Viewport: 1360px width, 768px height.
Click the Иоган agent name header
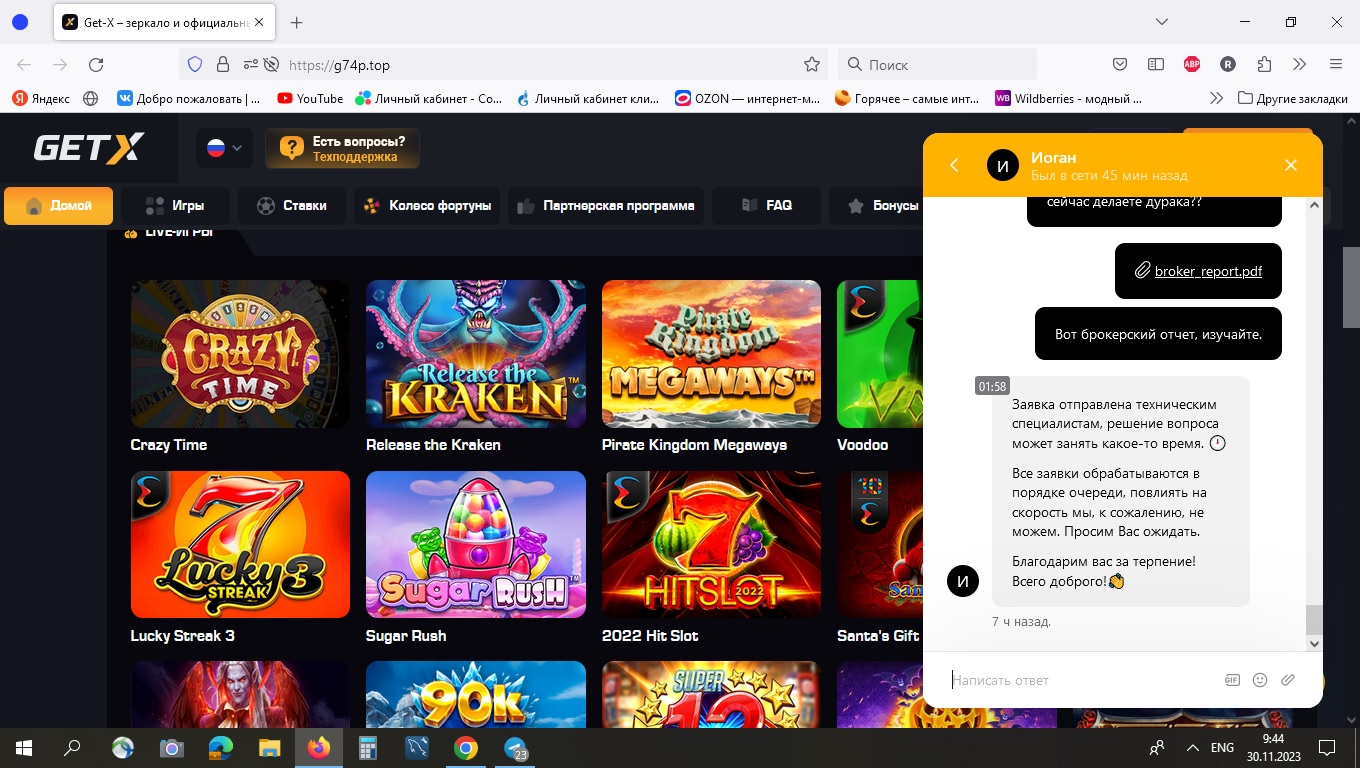[1054, 157]
